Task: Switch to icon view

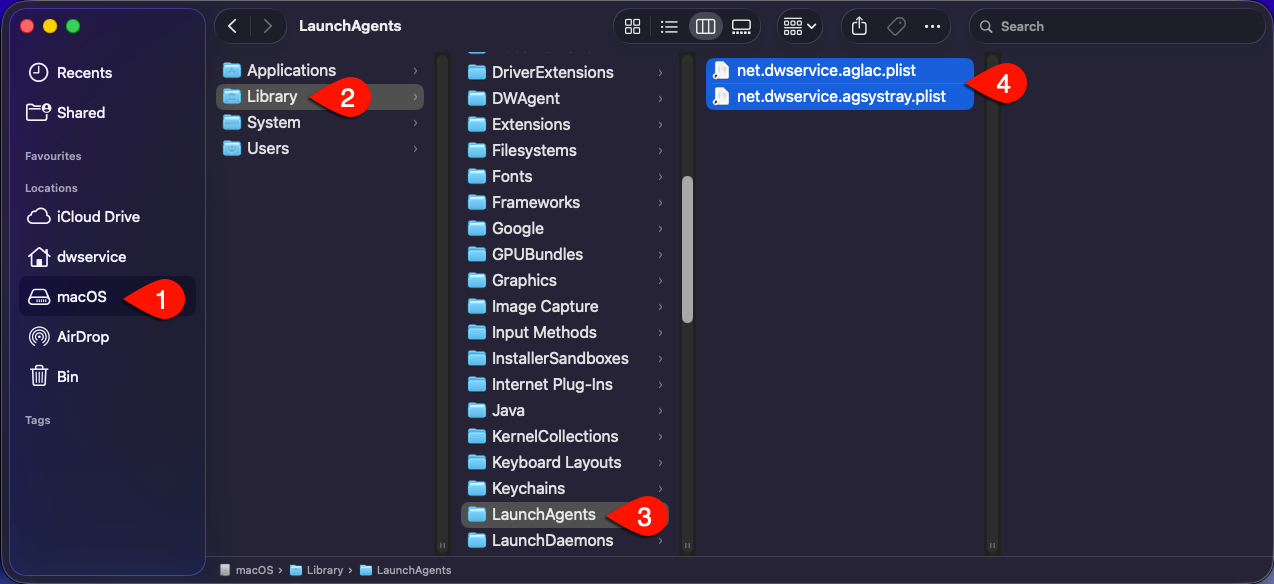Action: [x=632, y=26]
